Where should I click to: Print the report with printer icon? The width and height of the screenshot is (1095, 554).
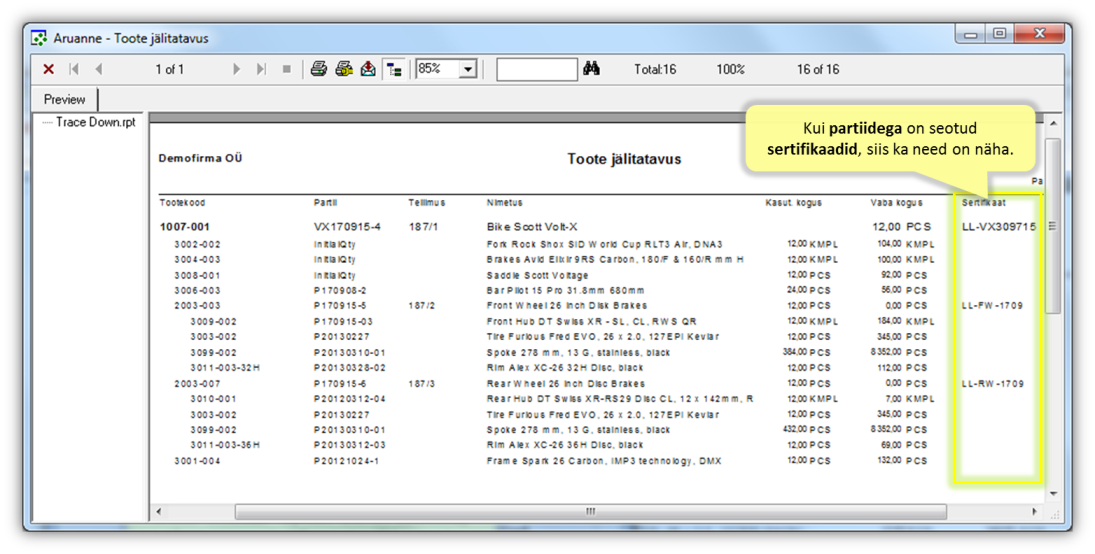point(318,69)
